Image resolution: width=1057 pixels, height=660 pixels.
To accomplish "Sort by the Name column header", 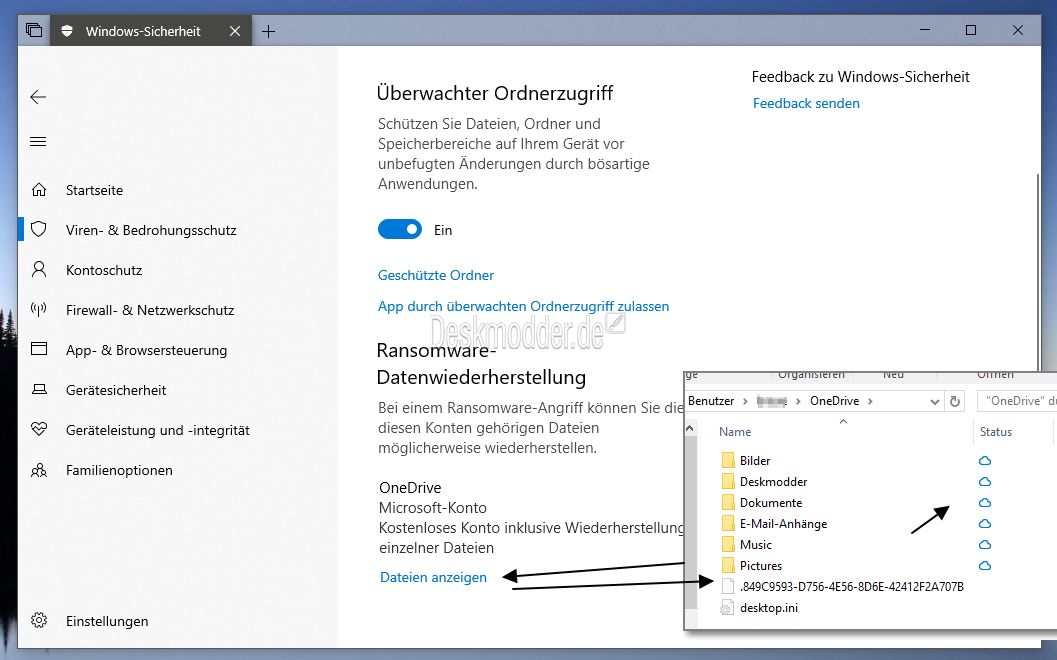I will pos(735,431).
